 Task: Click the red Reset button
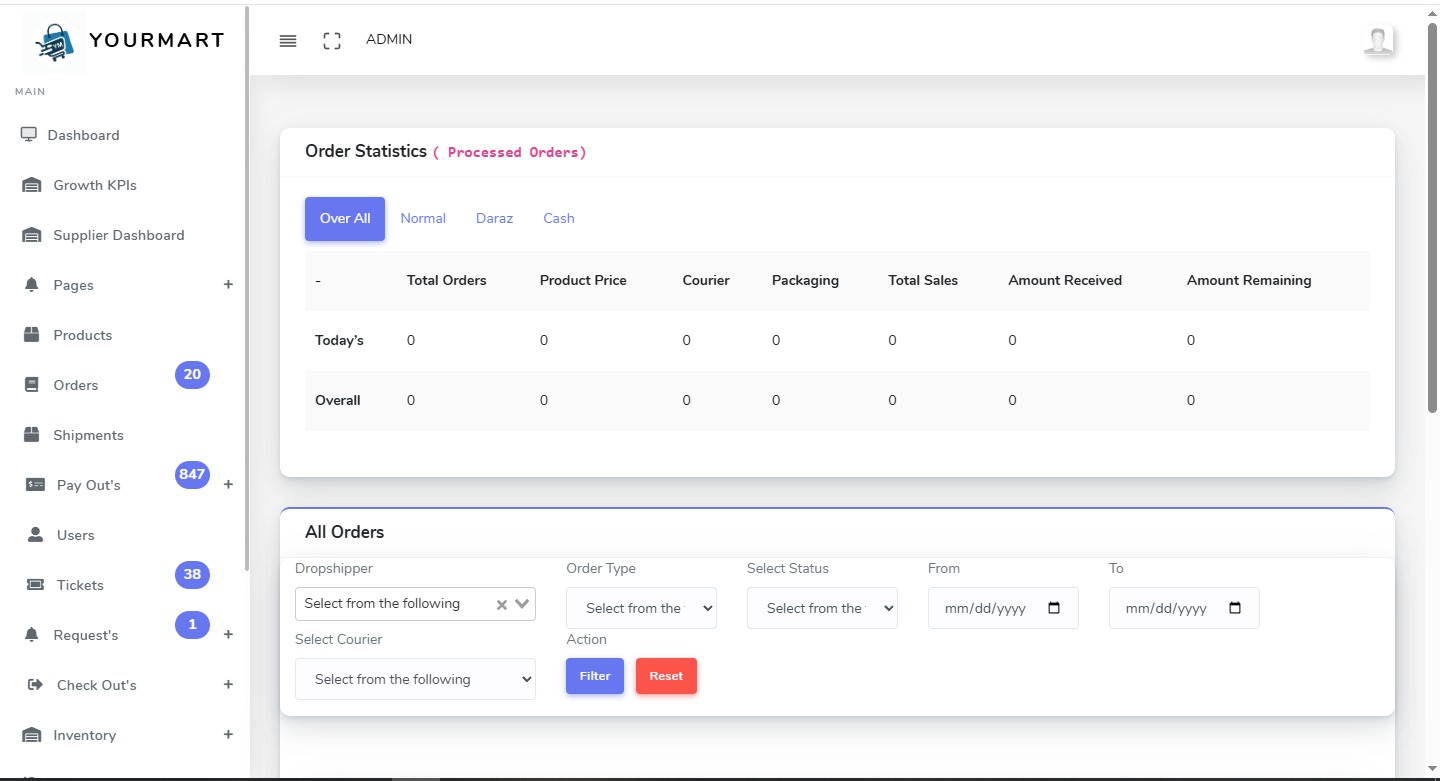click(x=666, y=676)
